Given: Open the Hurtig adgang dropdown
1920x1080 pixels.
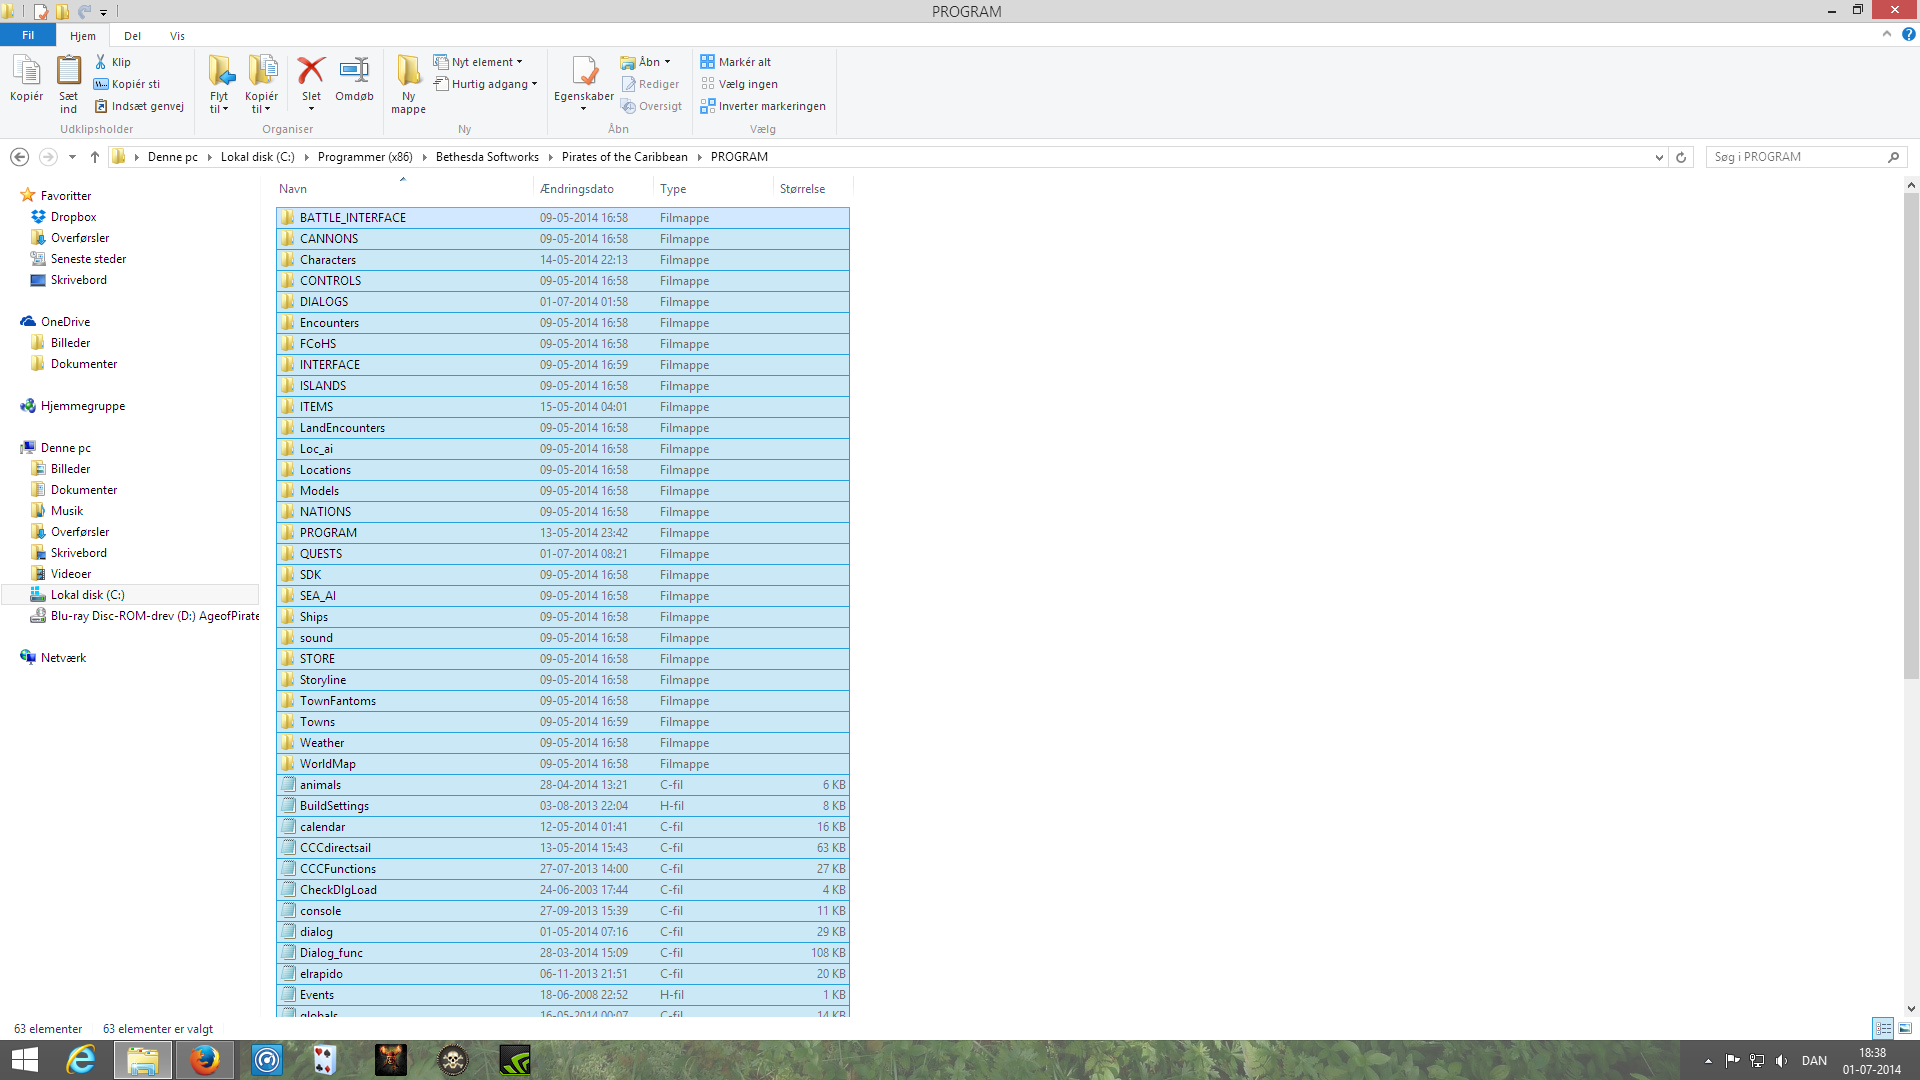Looking at the screenshot, I should tap(485, 84).
